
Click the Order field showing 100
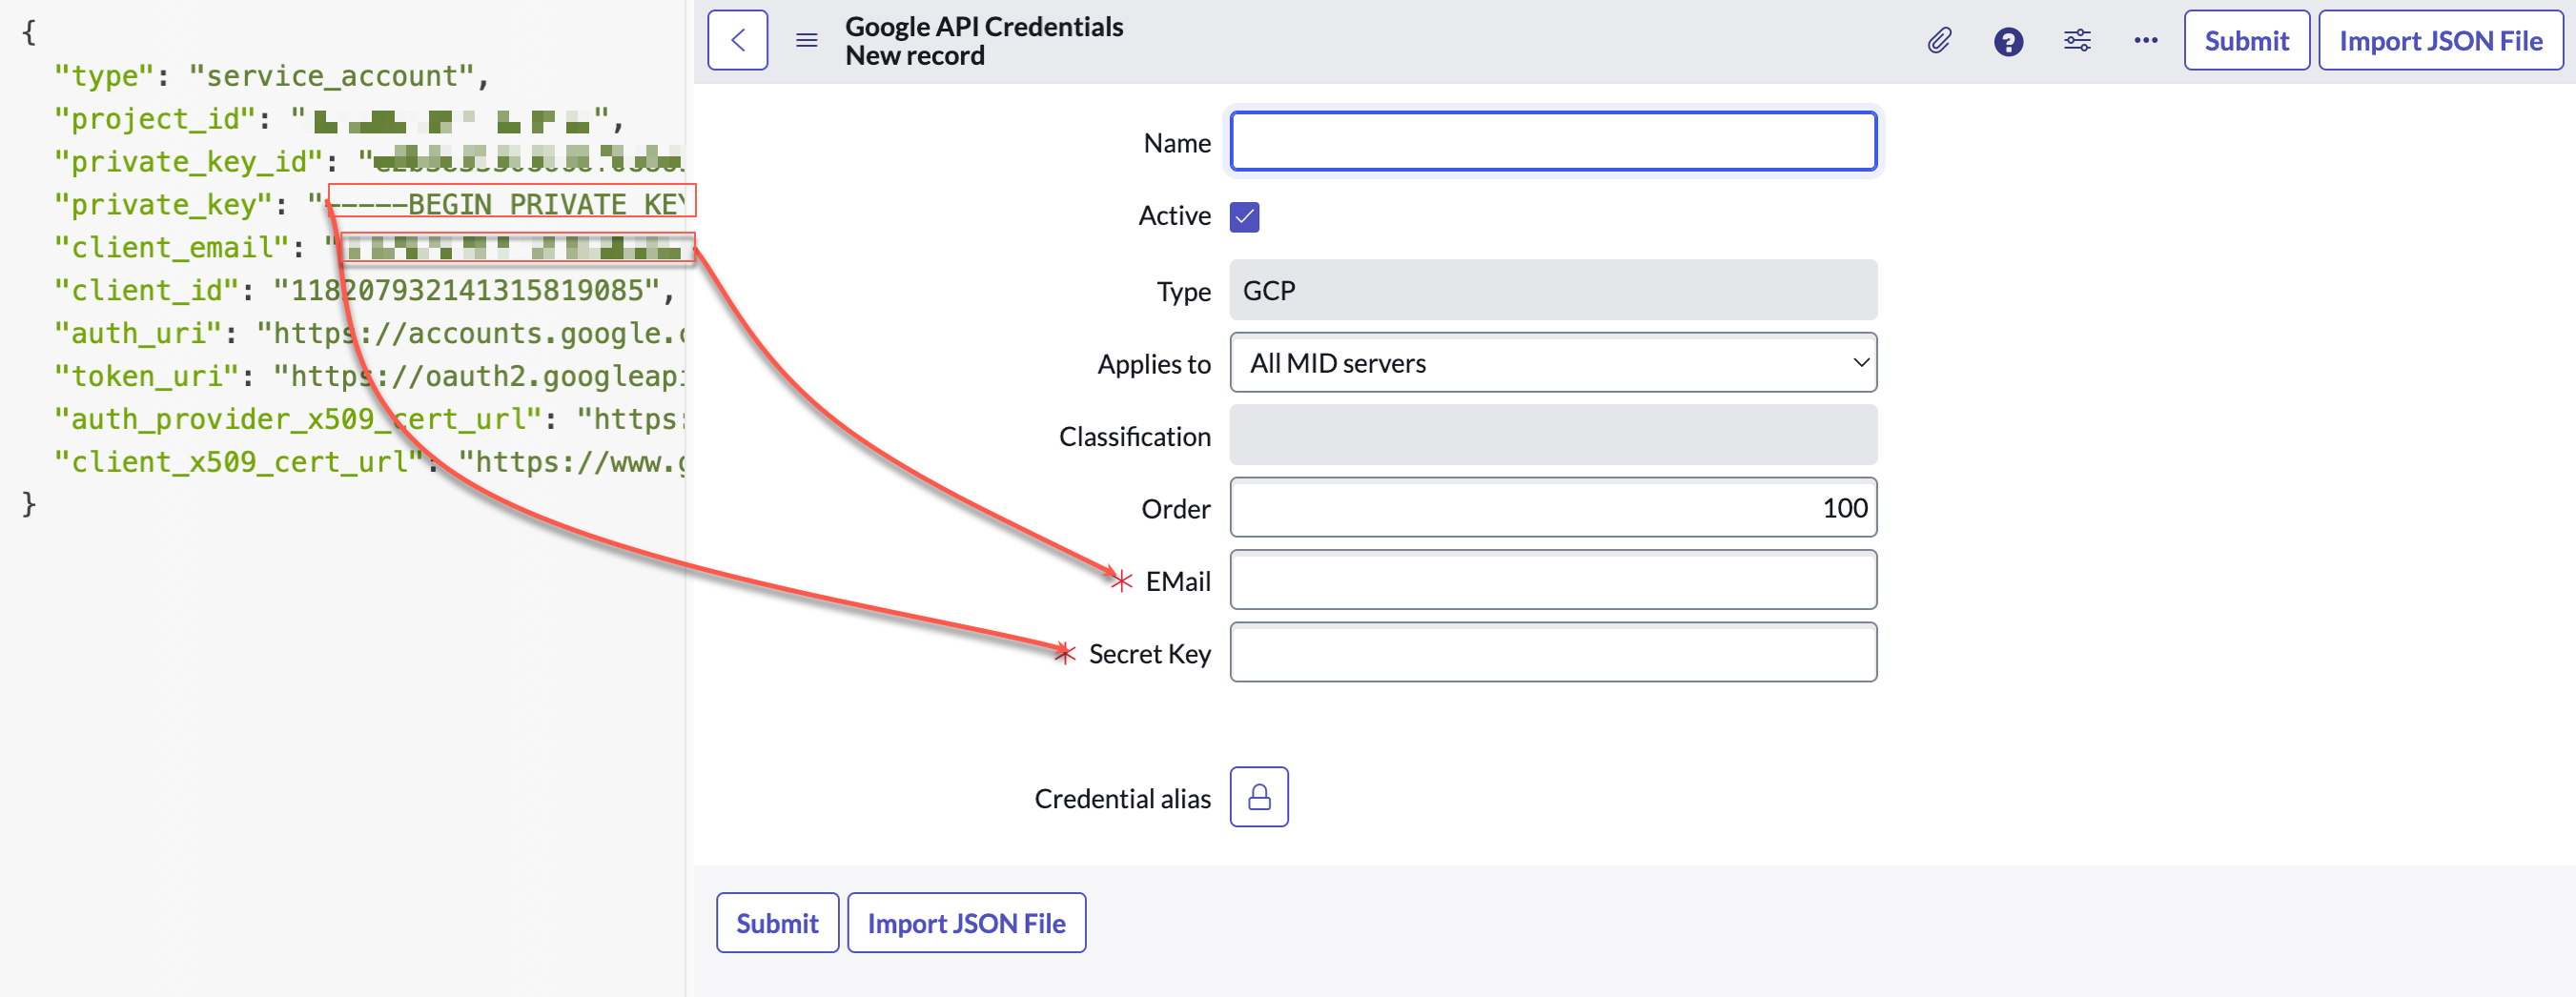[x=1553, y=507]
